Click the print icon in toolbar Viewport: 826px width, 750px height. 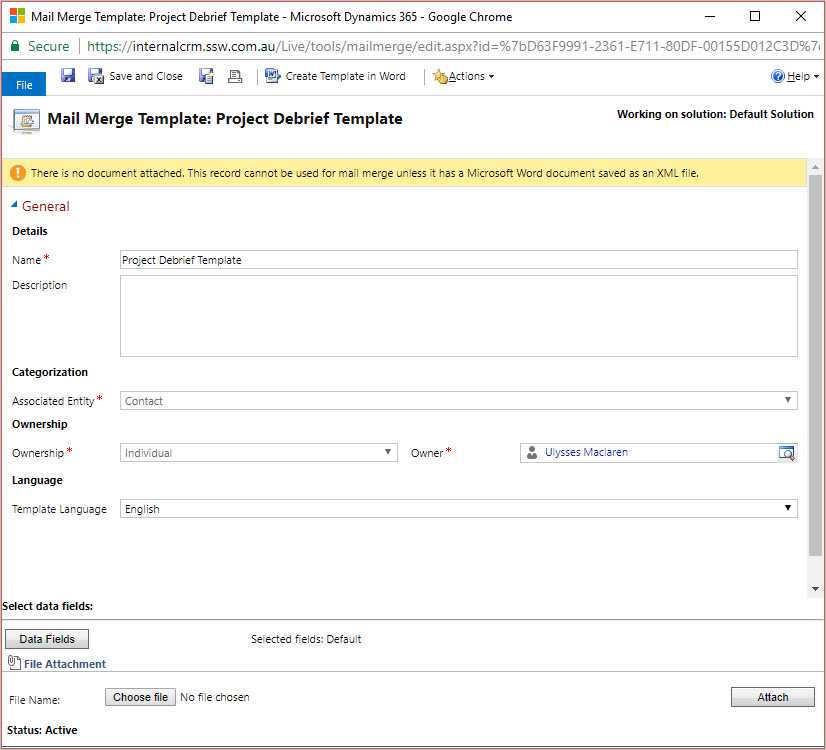235,76
